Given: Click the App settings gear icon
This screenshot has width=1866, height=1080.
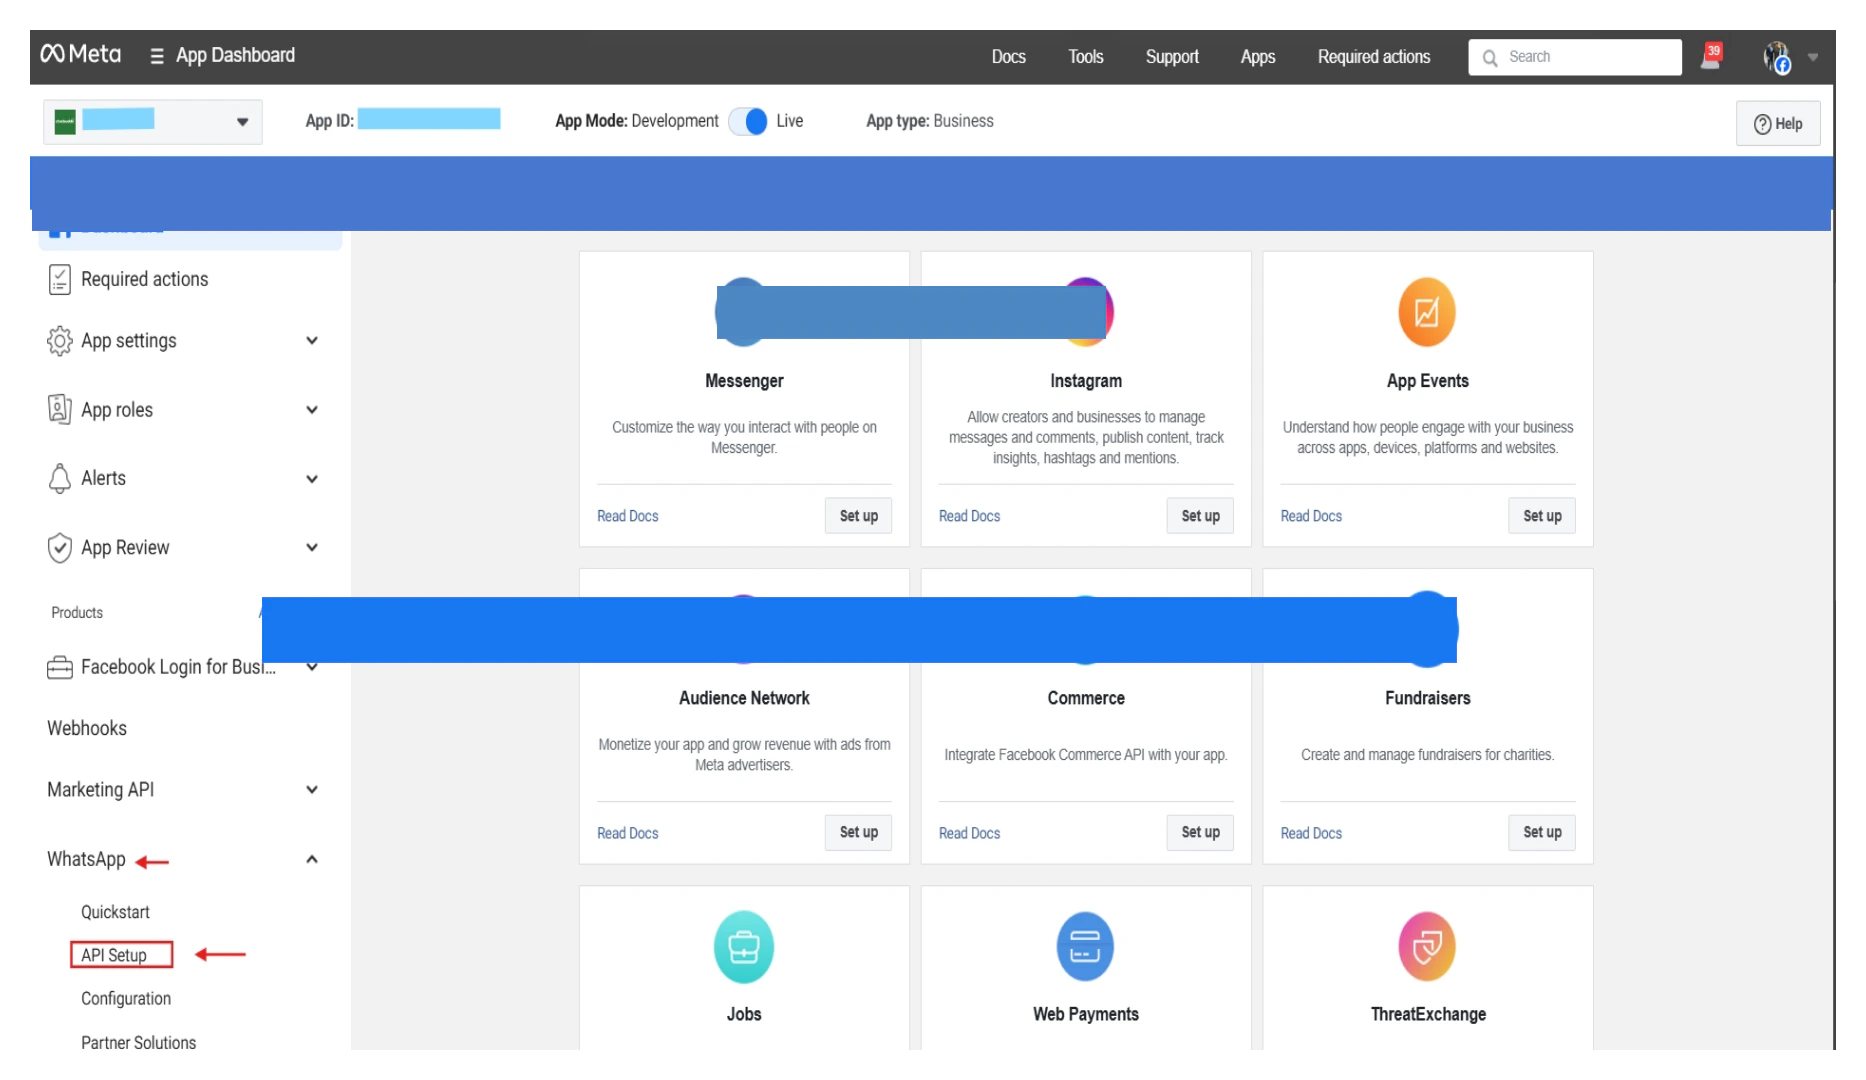Looking at the screenshot, I should 60,341.
